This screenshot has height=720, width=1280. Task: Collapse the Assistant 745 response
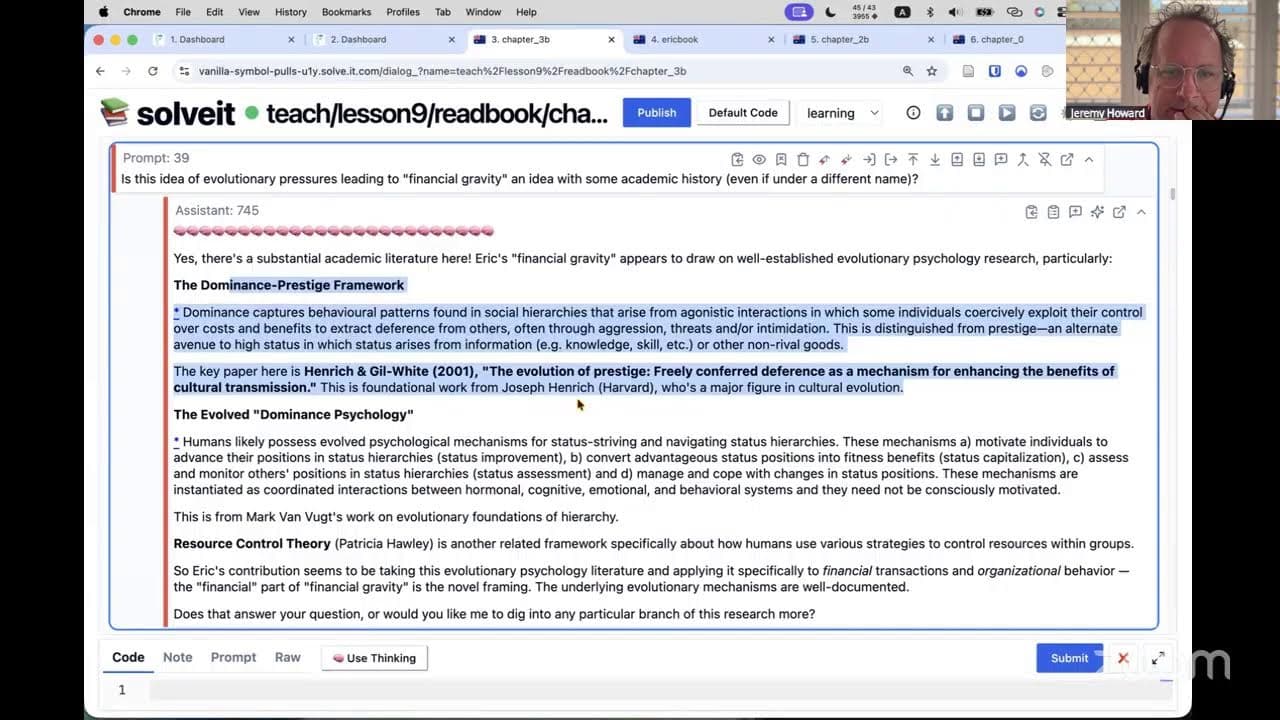click(x=1141, y=212)
